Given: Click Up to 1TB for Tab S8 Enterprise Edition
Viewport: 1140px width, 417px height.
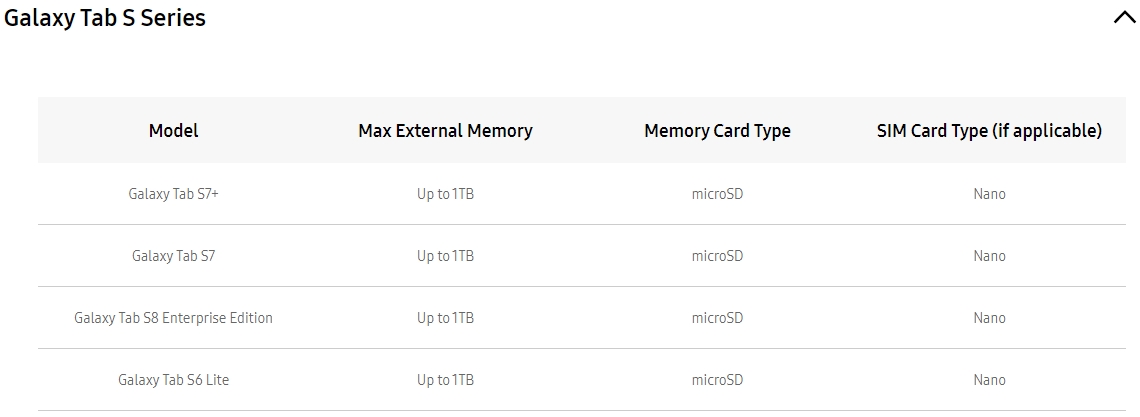Looking at the screenshot, I should pos(445,318).
